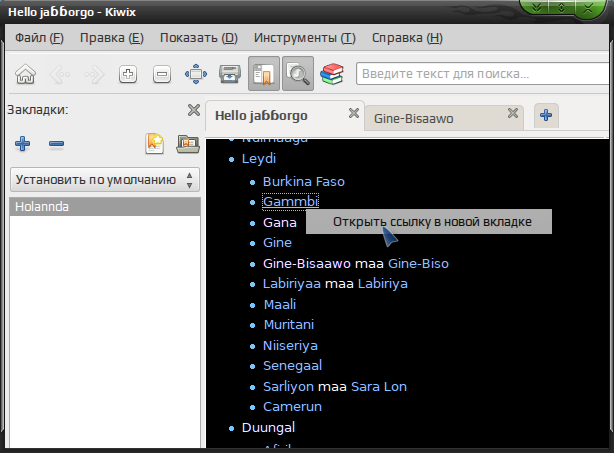Open the Sara Lon link
This screenshot has height=453, width=614.
tap(379, 387)
